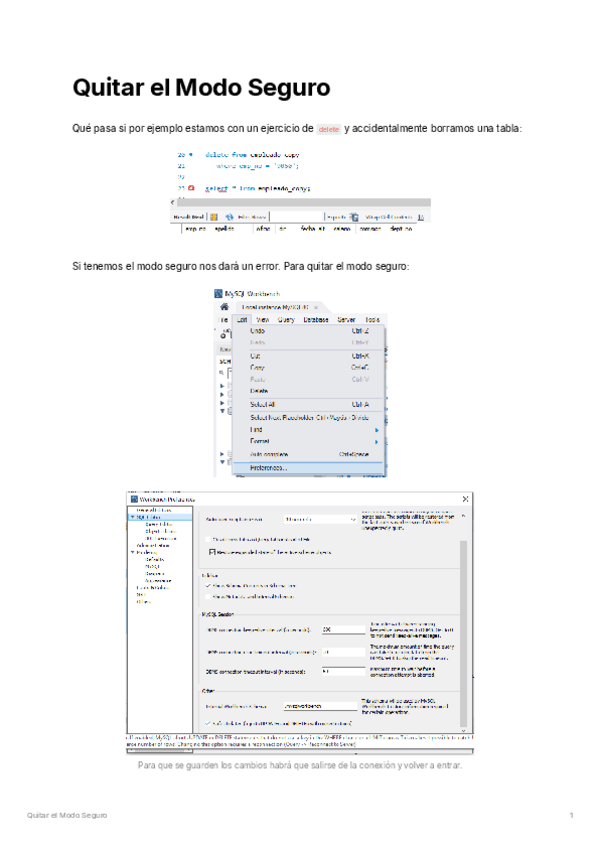Select Administration in Preferences tree
Viewport: 600px width, 848px height.
pyautogui.click(x=153, y=545)
